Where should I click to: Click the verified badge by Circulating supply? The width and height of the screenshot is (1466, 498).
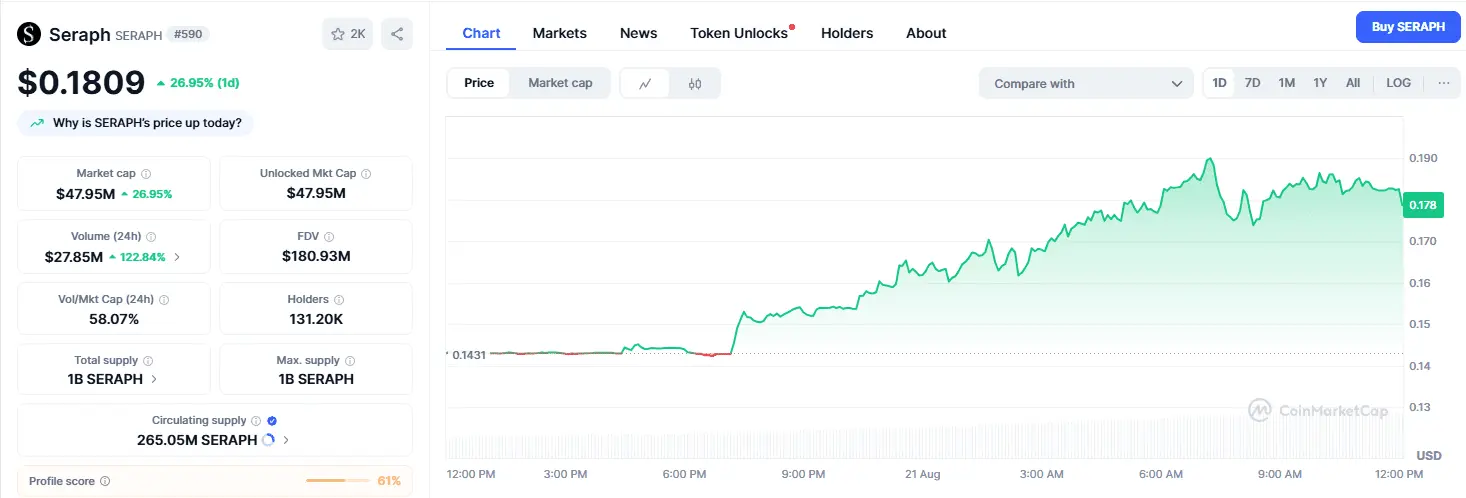point(272,422)
